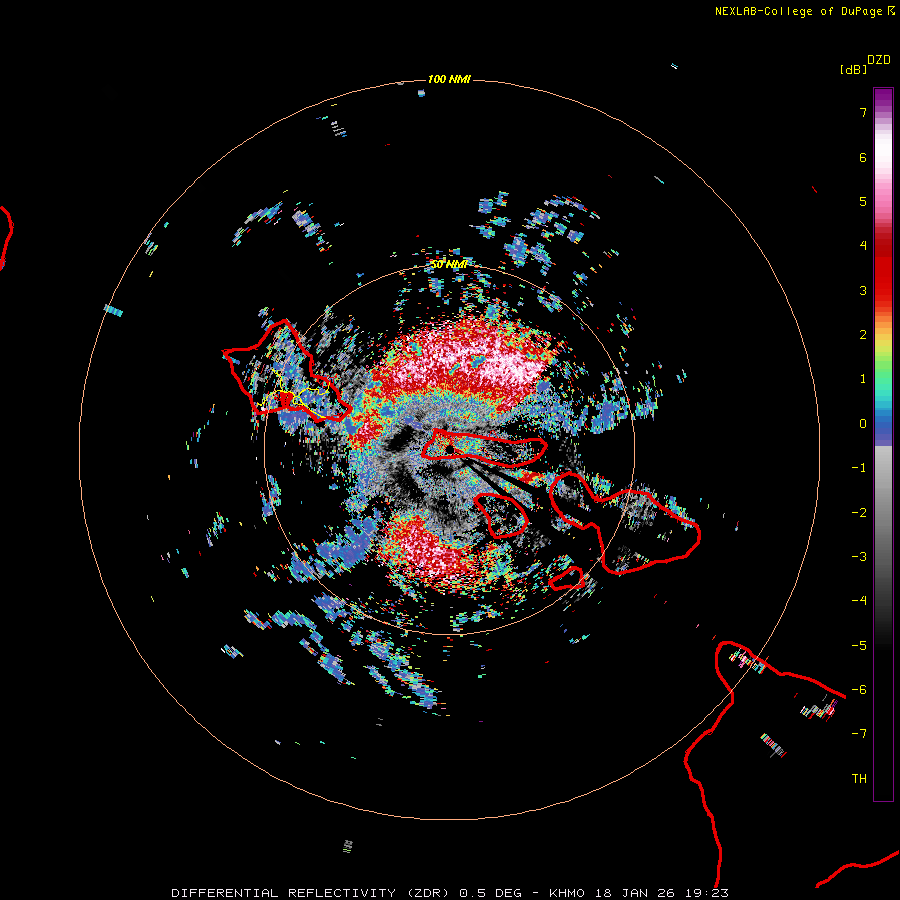Click the 7 value on the scale
The height and width of the screenshot is (900, 900).
(x=863, y=112)
